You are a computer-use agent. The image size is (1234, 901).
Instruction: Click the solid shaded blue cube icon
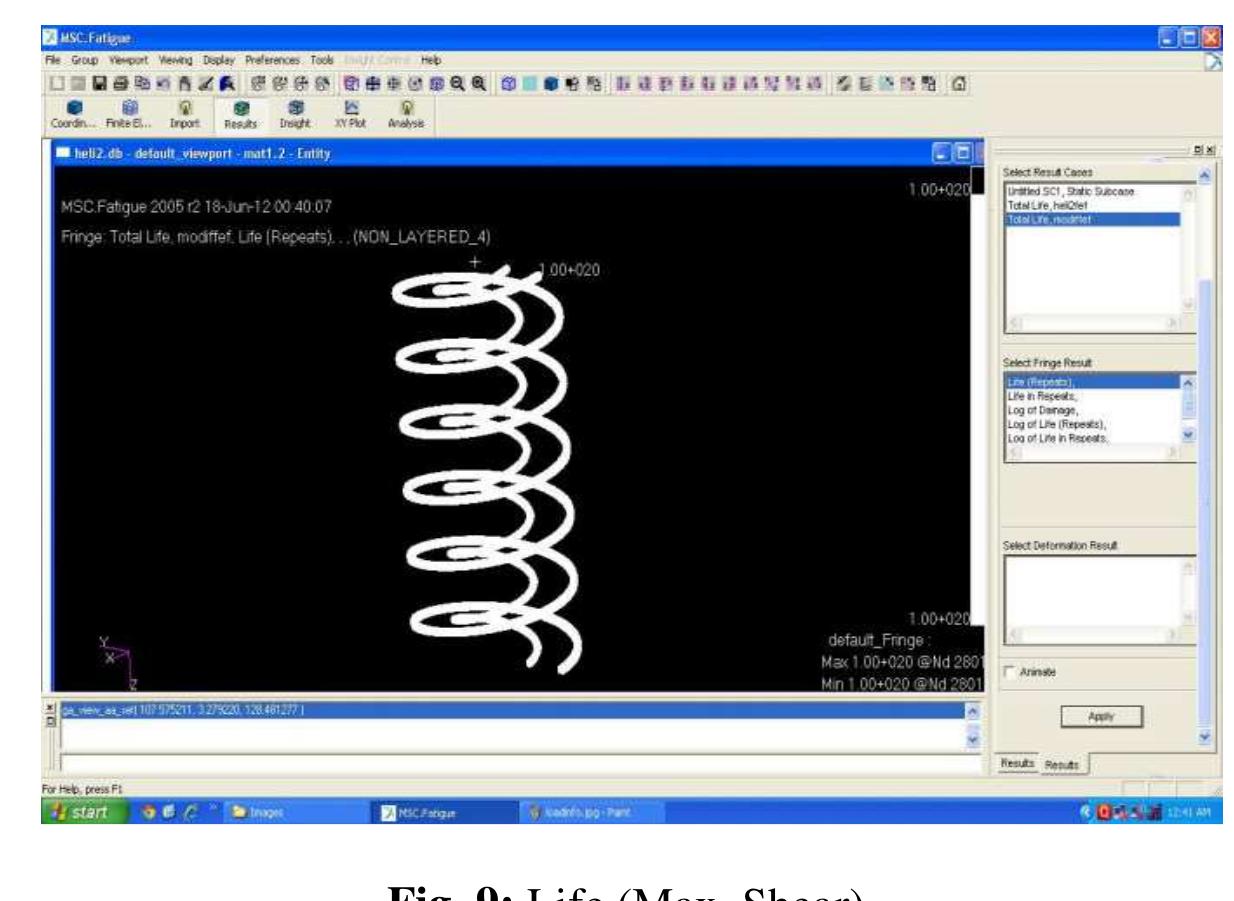[x=550, y=85]
